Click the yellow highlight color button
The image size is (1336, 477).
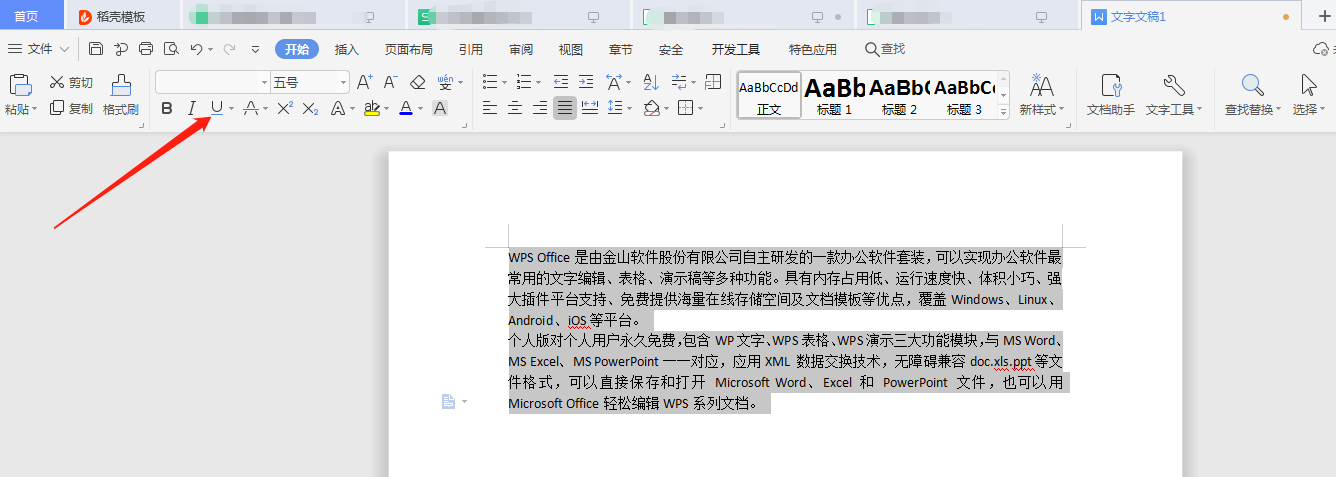pyautogui.click(x=372, y=108)
